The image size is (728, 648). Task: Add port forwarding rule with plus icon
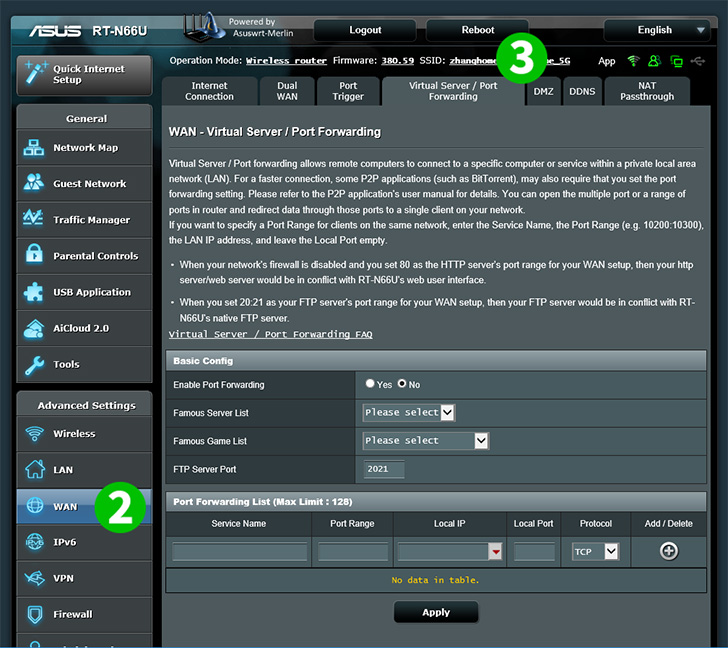[x=669, y=551]
